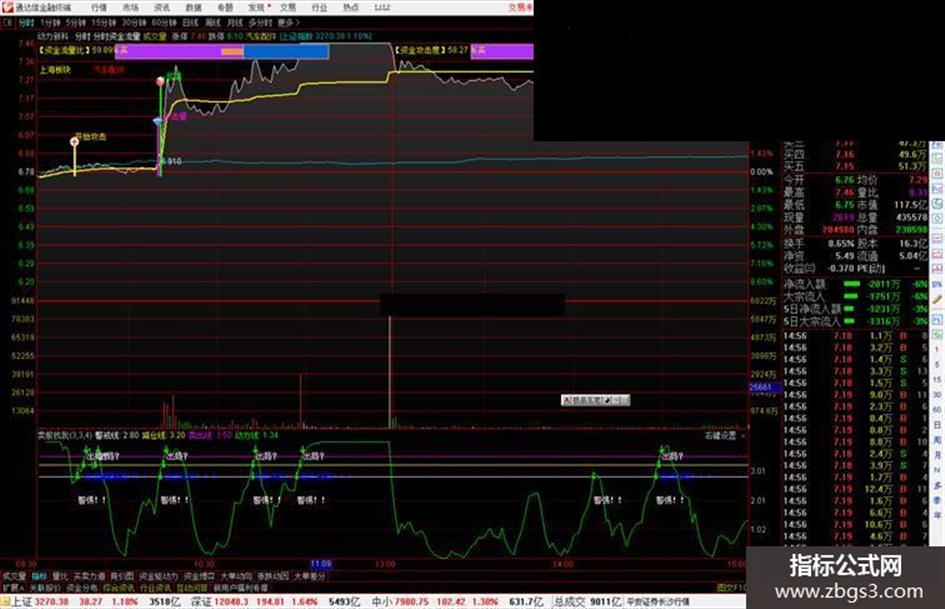Click the floating input method toolbar
Image resolution: width=945 pixels, height=609 pixels.
click(595, 400)
